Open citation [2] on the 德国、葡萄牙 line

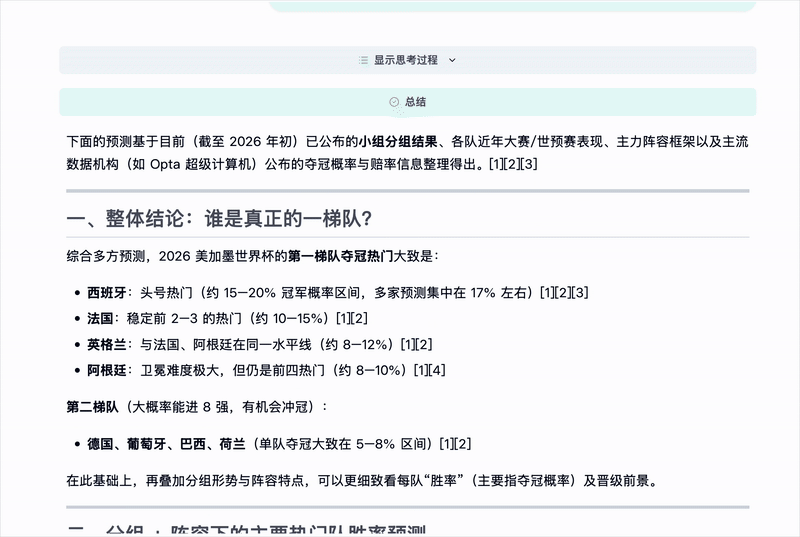[x=464, y=444]
